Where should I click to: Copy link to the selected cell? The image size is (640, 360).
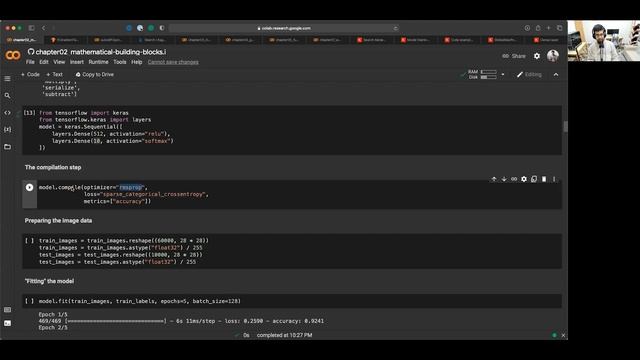click(x=514, y=179)
